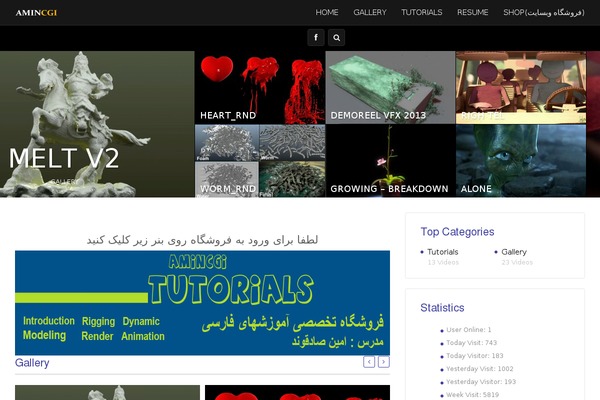Click the 'Week Visit: 5819' statistic
600x400 pixels.
(x=473, y=395)
